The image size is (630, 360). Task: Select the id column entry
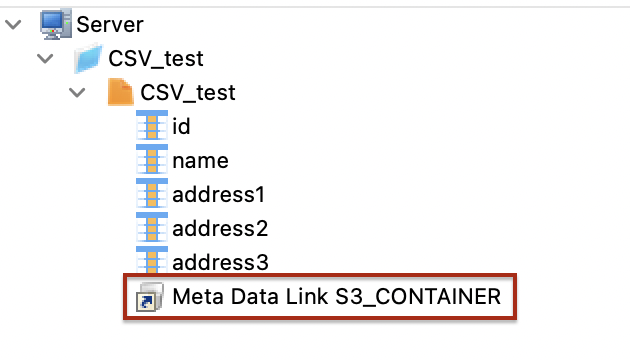pyautogui.click(x=181, y=126)
